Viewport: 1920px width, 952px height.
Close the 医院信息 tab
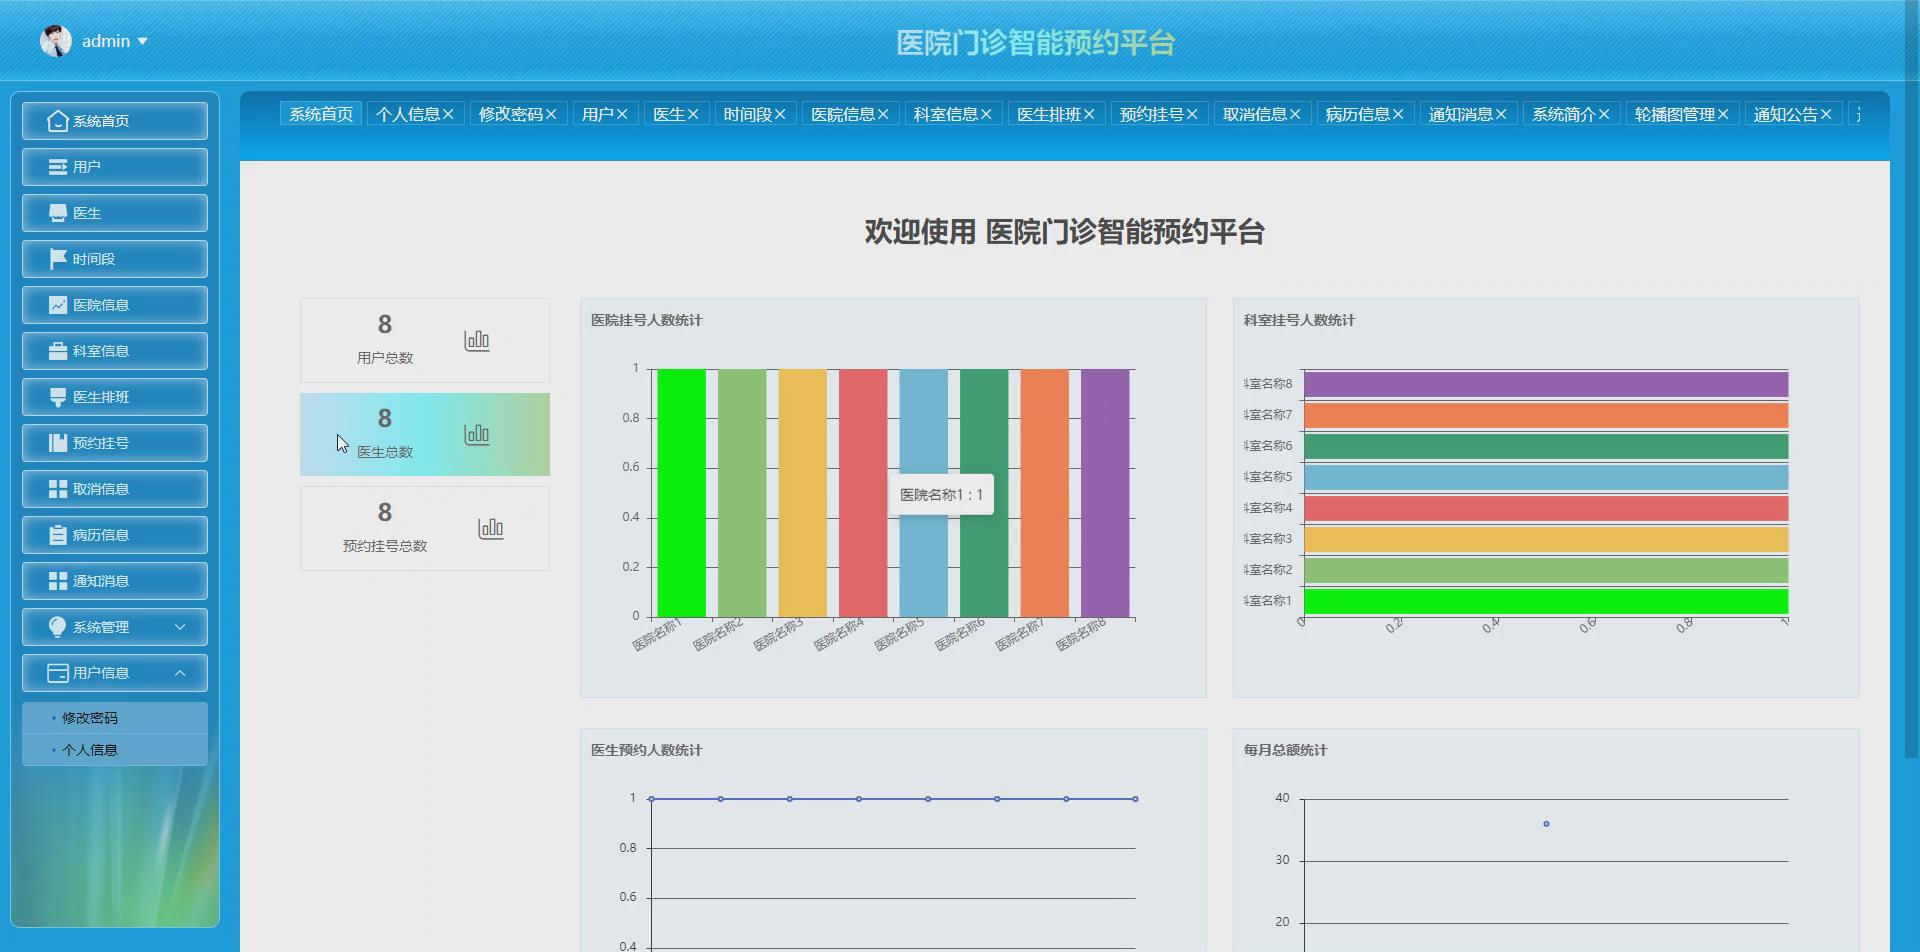[883, 115]
